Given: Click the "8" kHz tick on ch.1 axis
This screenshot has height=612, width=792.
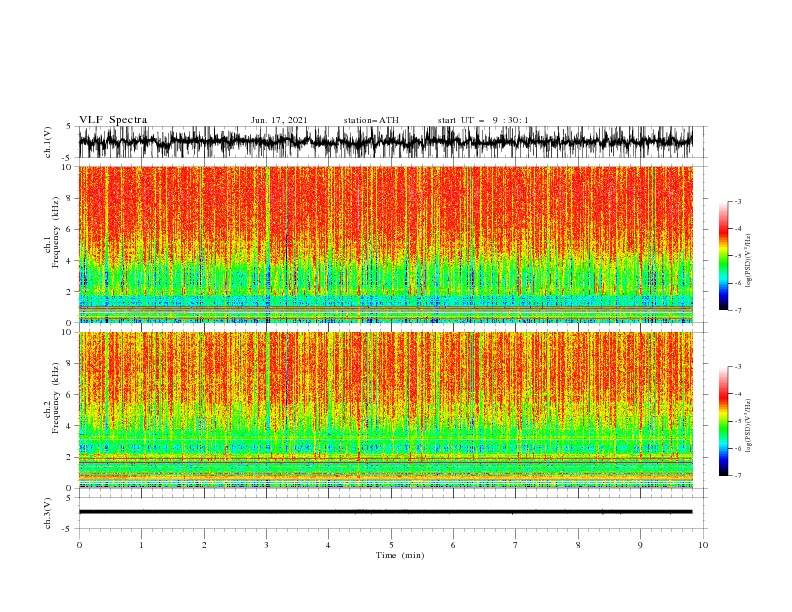Looking at the screenshot, I should (x=70, y=198).
